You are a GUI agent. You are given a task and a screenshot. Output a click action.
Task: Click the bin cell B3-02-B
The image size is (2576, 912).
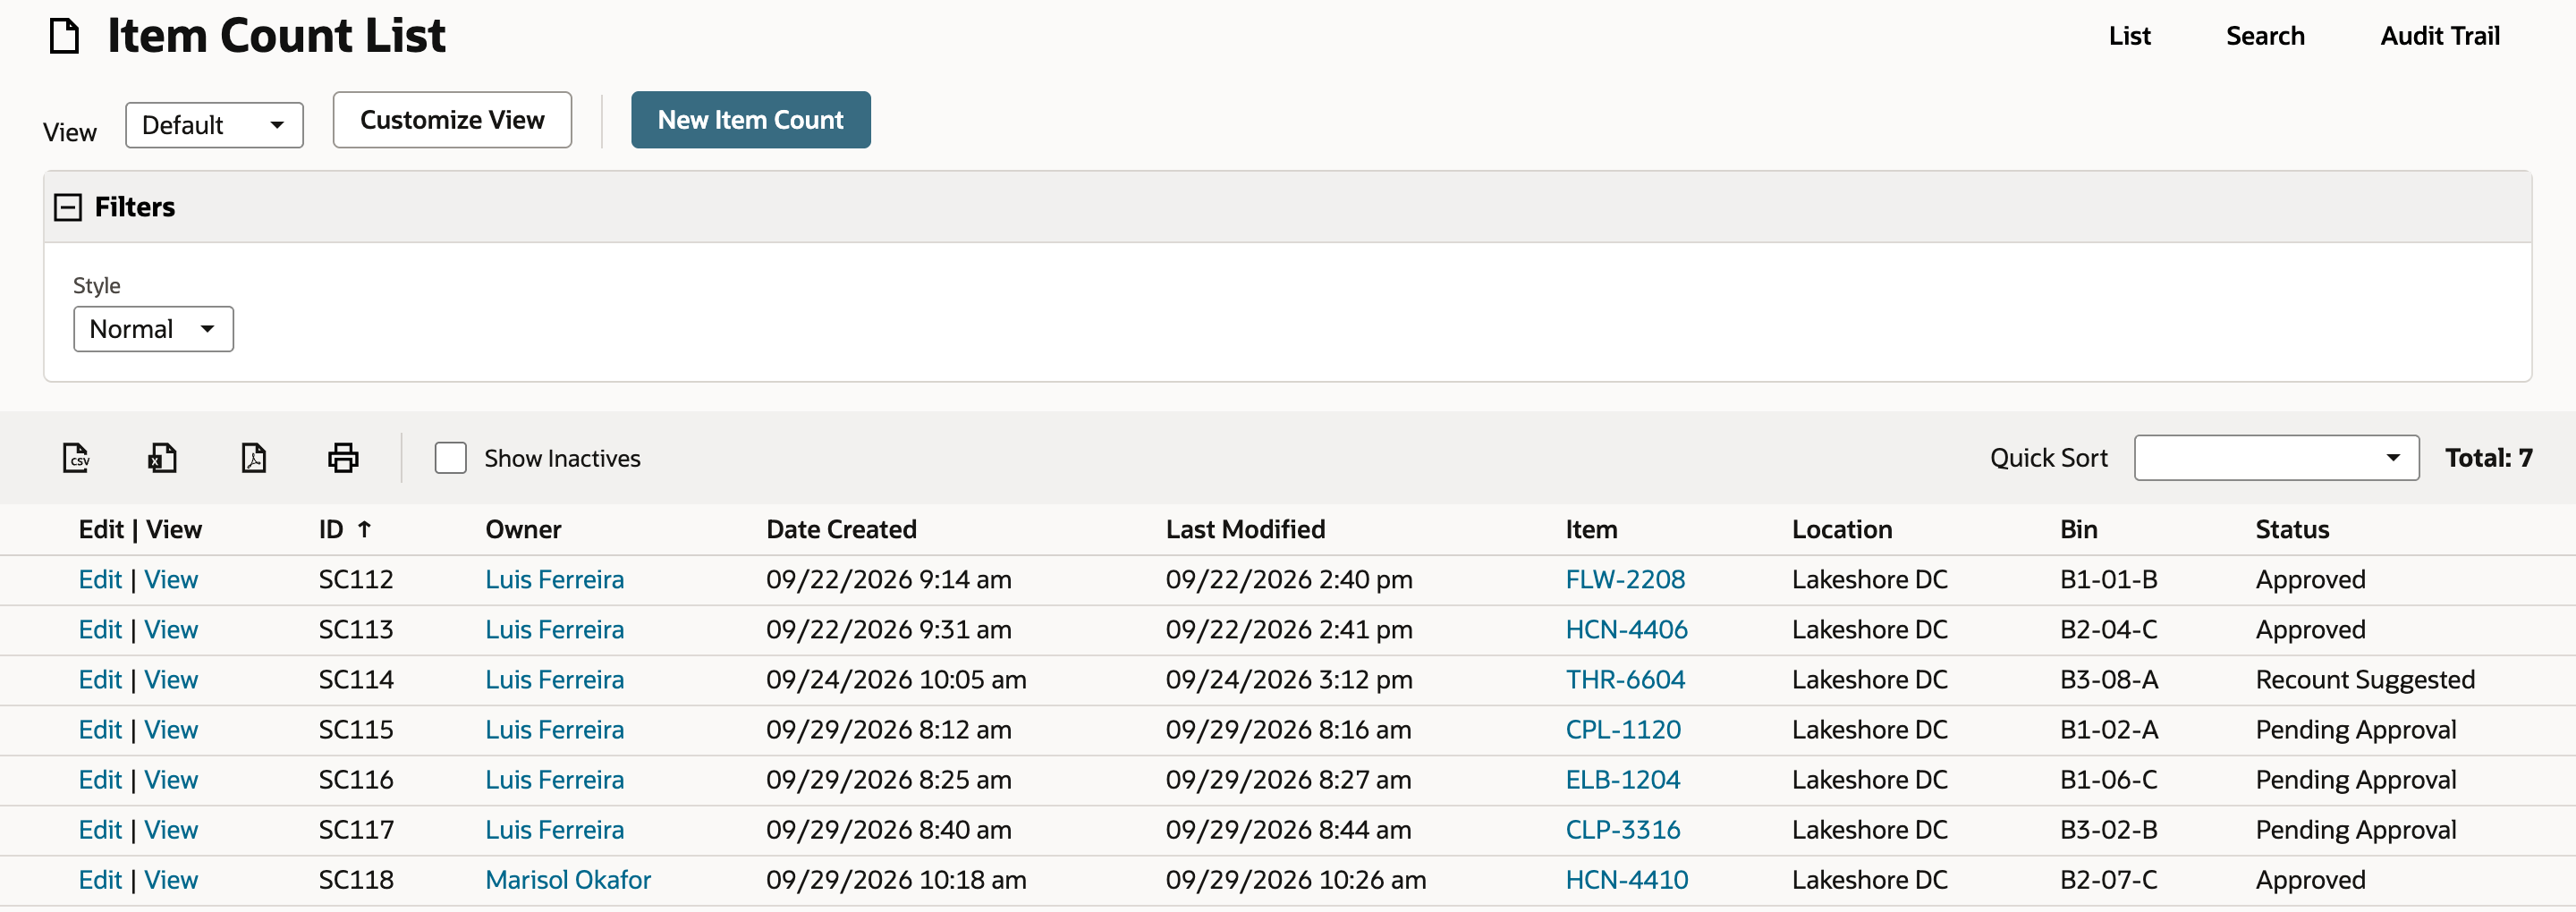[x=2108, y=830]
